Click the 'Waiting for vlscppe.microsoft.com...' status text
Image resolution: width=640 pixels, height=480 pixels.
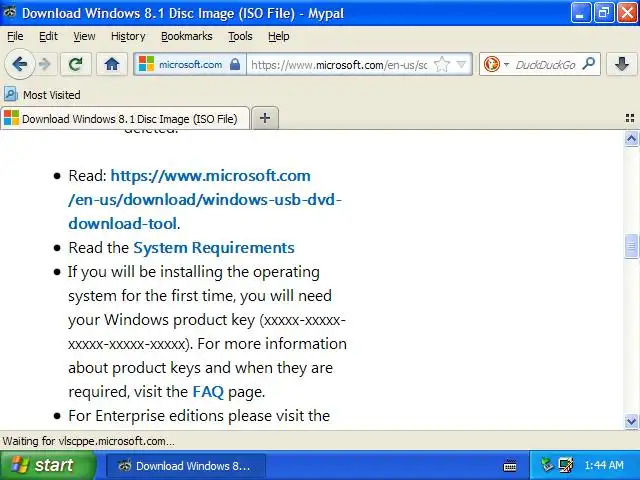point(89,441)
